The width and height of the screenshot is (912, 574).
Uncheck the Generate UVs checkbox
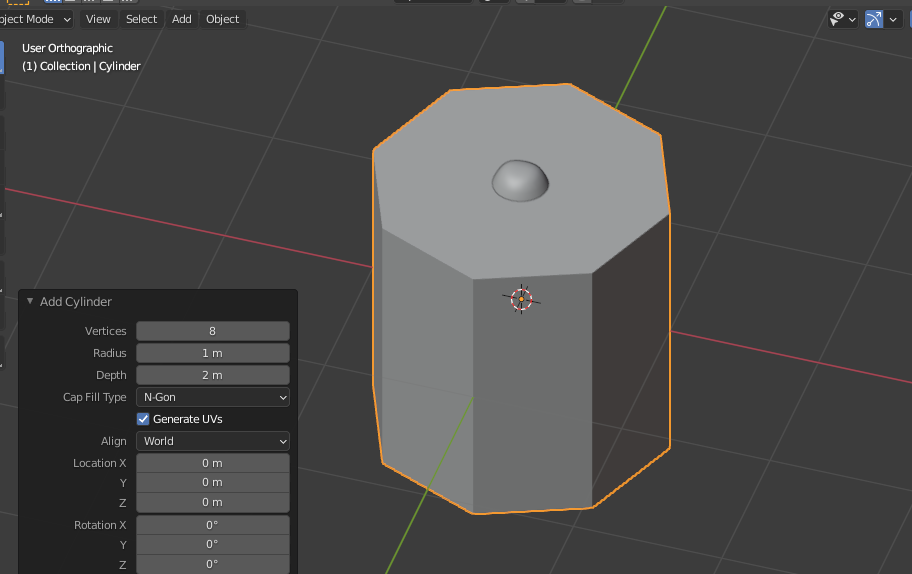click(143, 419)
